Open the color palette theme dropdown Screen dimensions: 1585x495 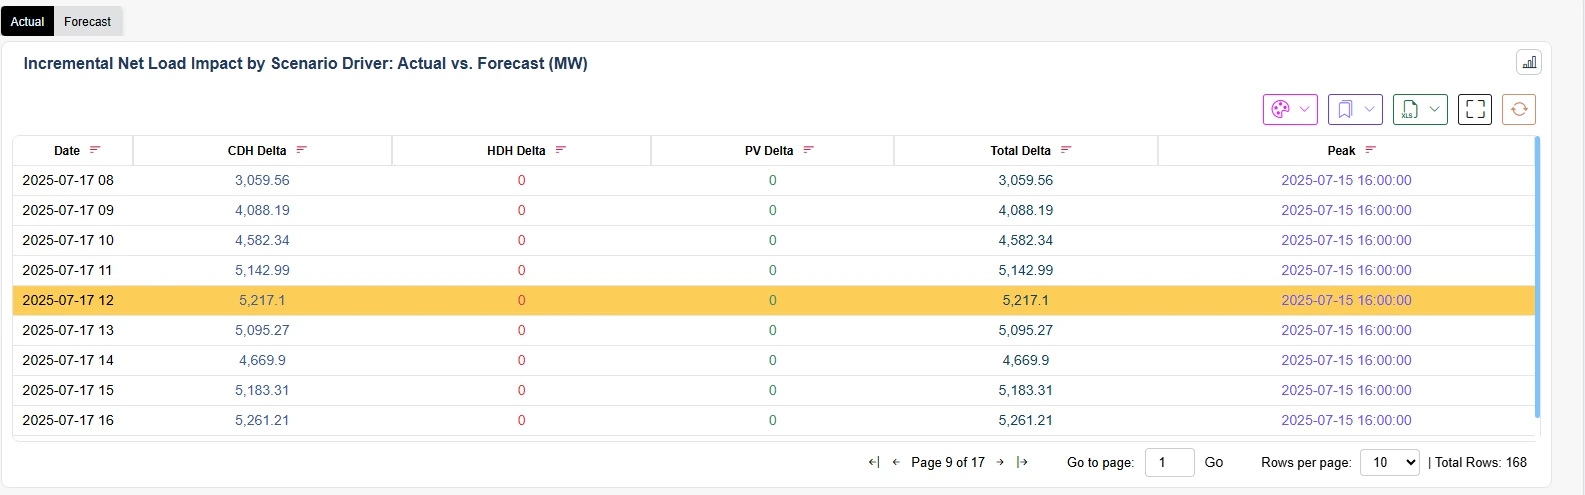(x=1290, y=109)
